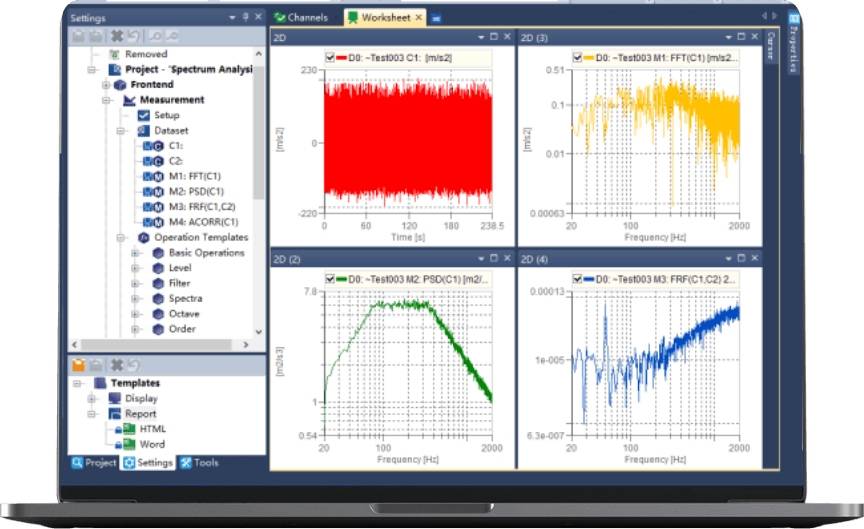Select the Report tree item

(x=141, y=414)
